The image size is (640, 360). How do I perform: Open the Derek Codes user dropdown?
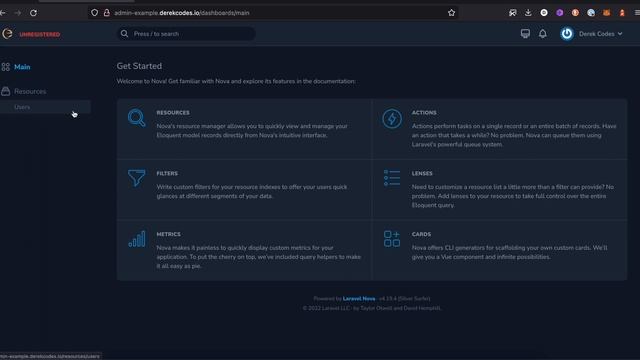tap(600, 34)
